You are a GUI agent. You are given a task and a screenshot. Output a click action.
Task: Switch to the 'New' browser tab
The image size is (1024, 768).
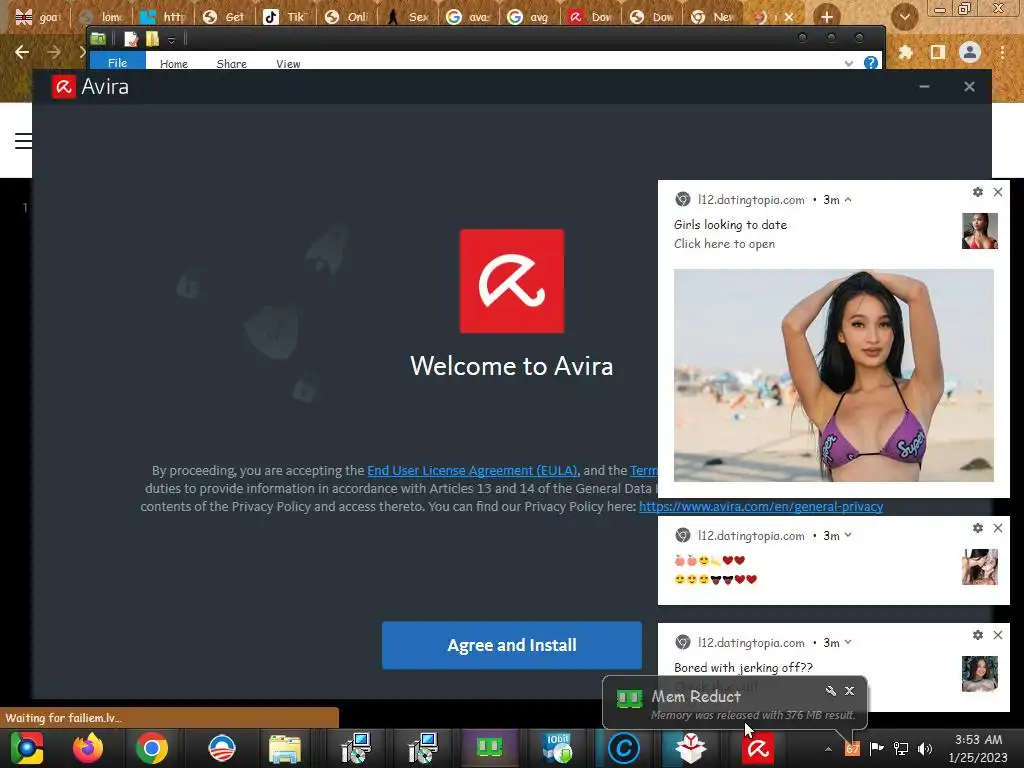712,17
